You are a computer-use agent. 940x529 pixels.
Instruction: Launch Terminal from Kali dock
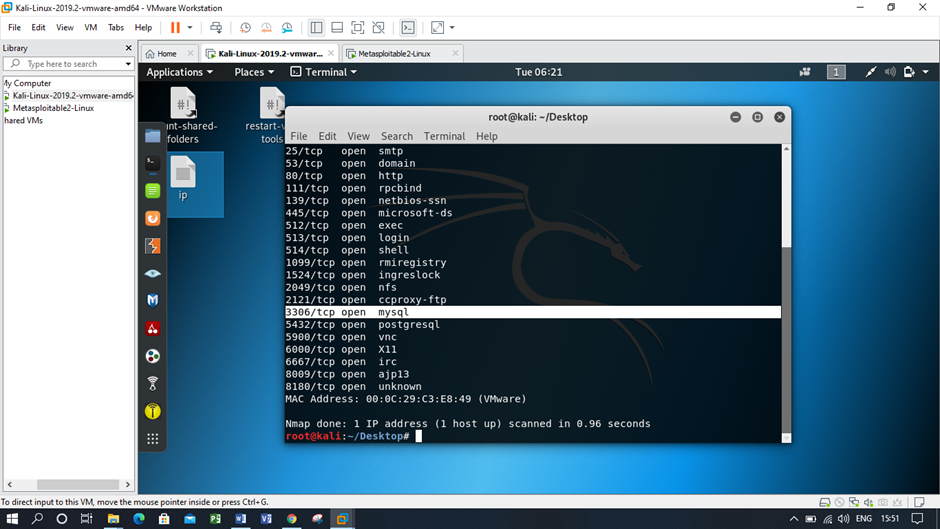[152, 163]
